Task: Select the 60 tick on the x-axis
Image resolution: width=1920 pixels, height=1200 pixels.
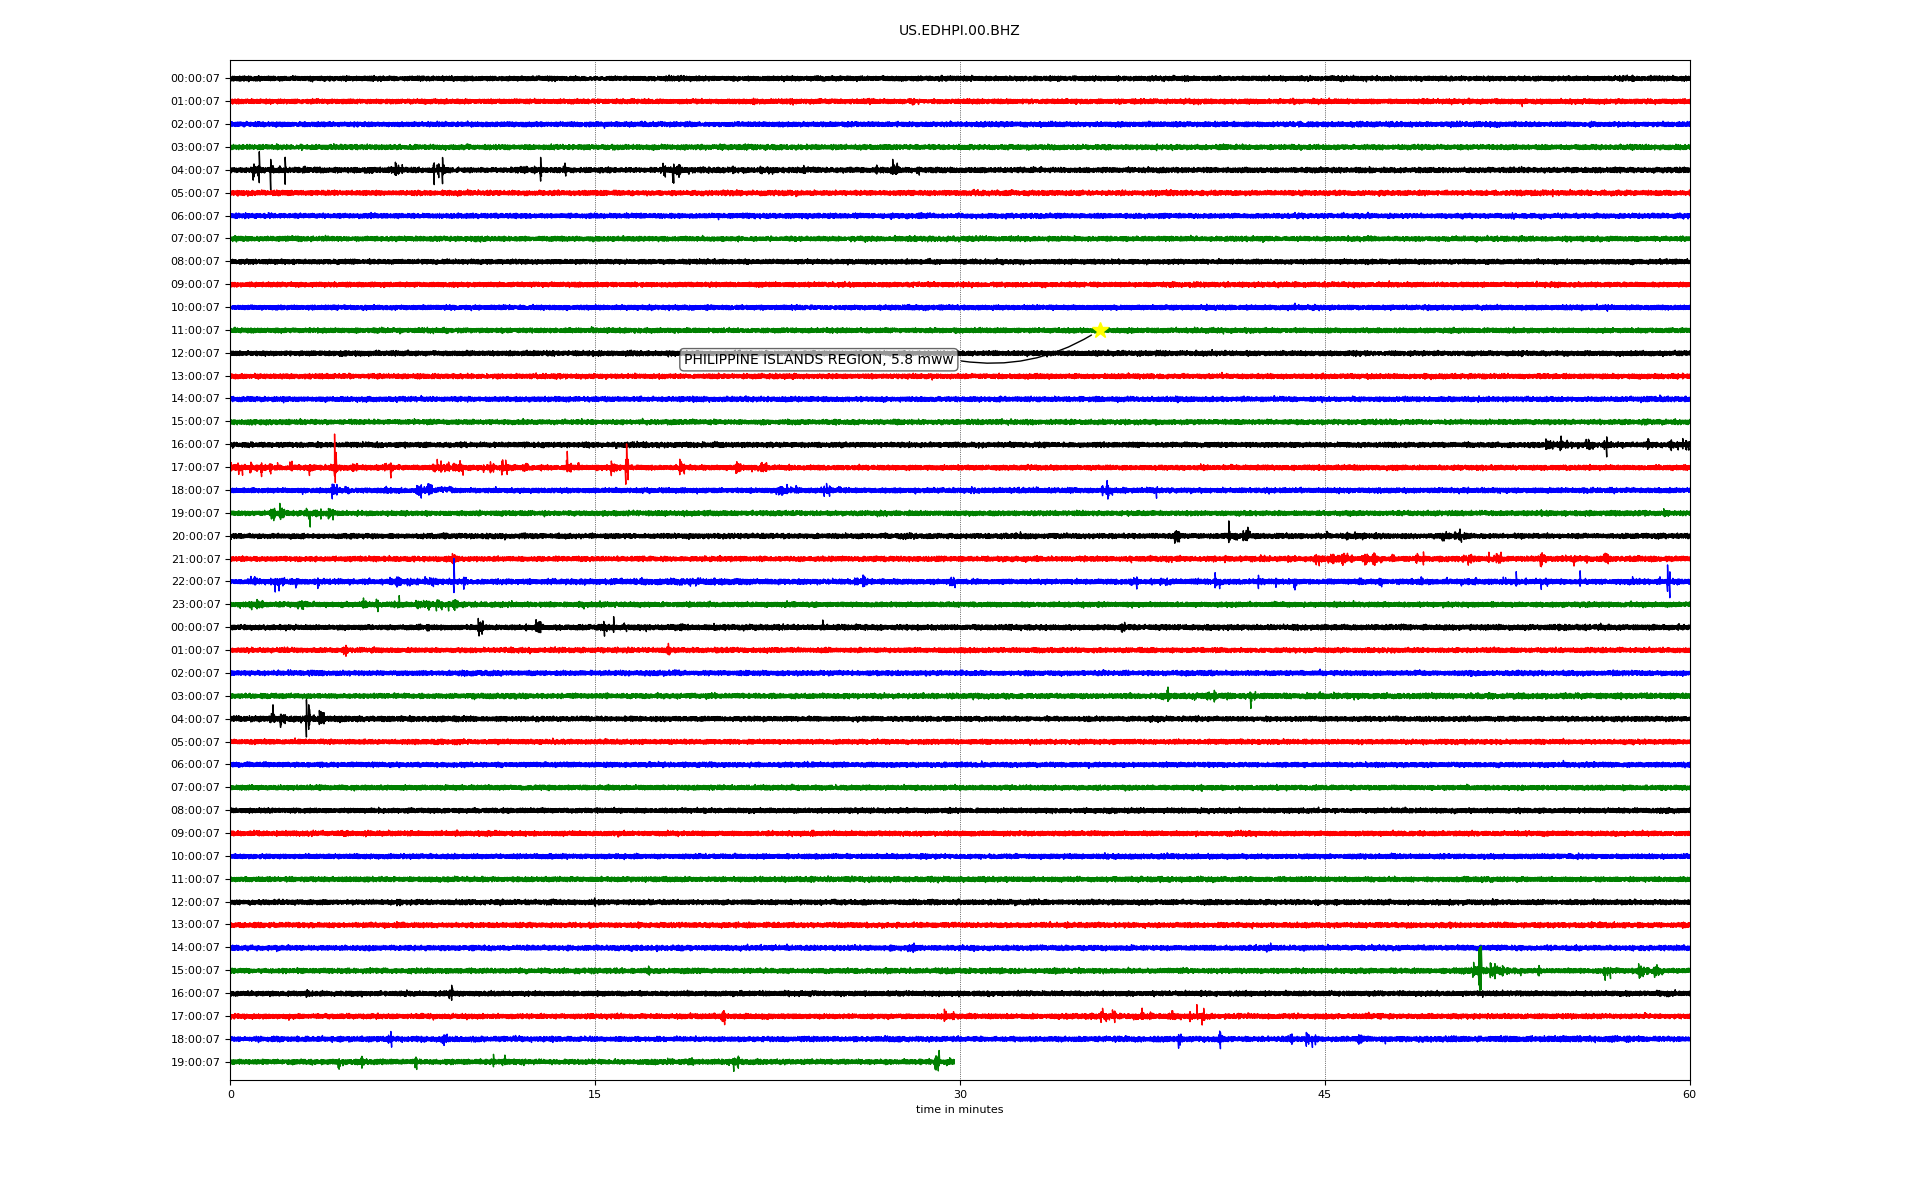Action: click(1689, 1094)
